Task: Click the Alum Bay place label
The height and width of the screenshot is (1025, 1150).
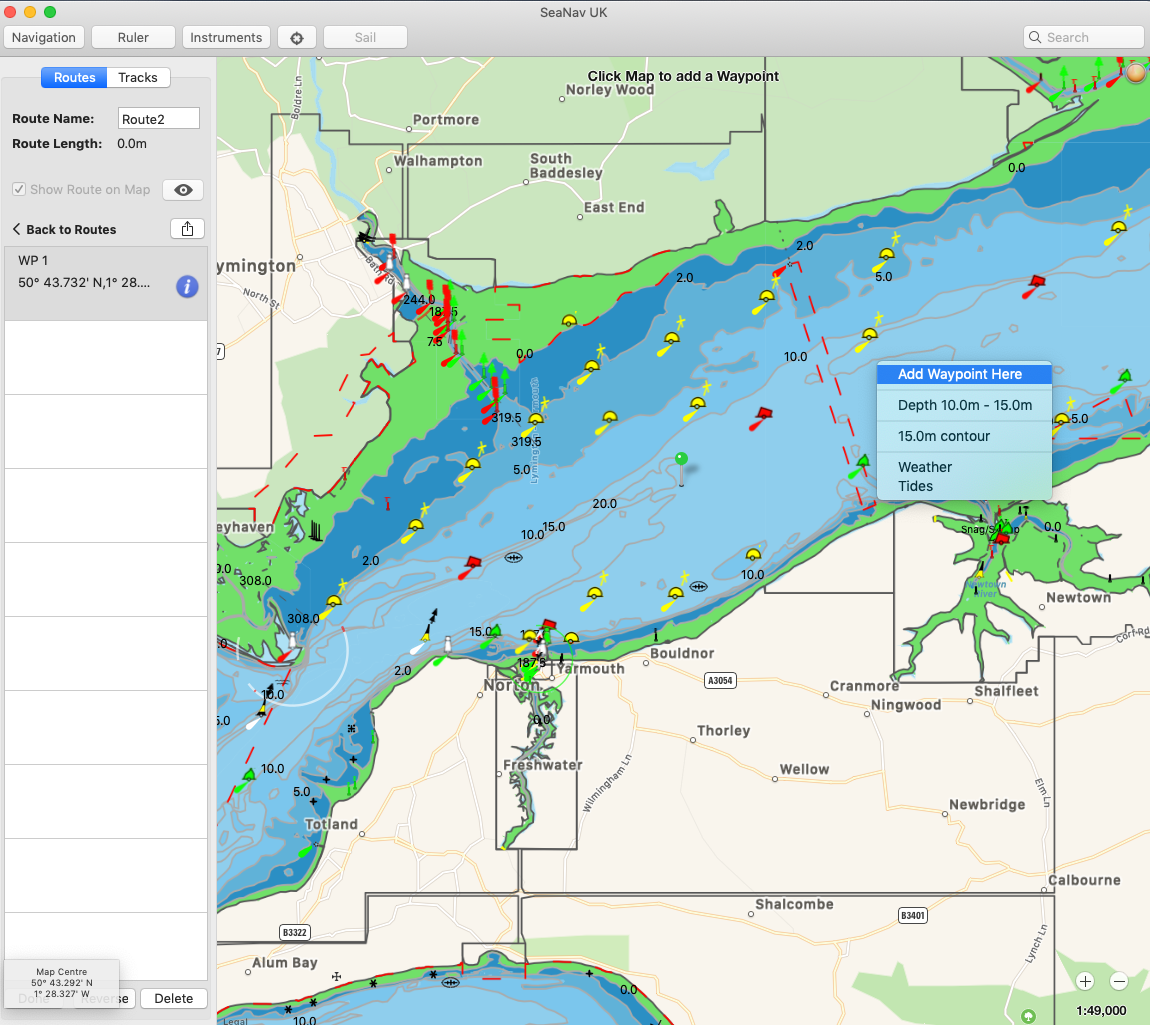Action: [285, 963]
